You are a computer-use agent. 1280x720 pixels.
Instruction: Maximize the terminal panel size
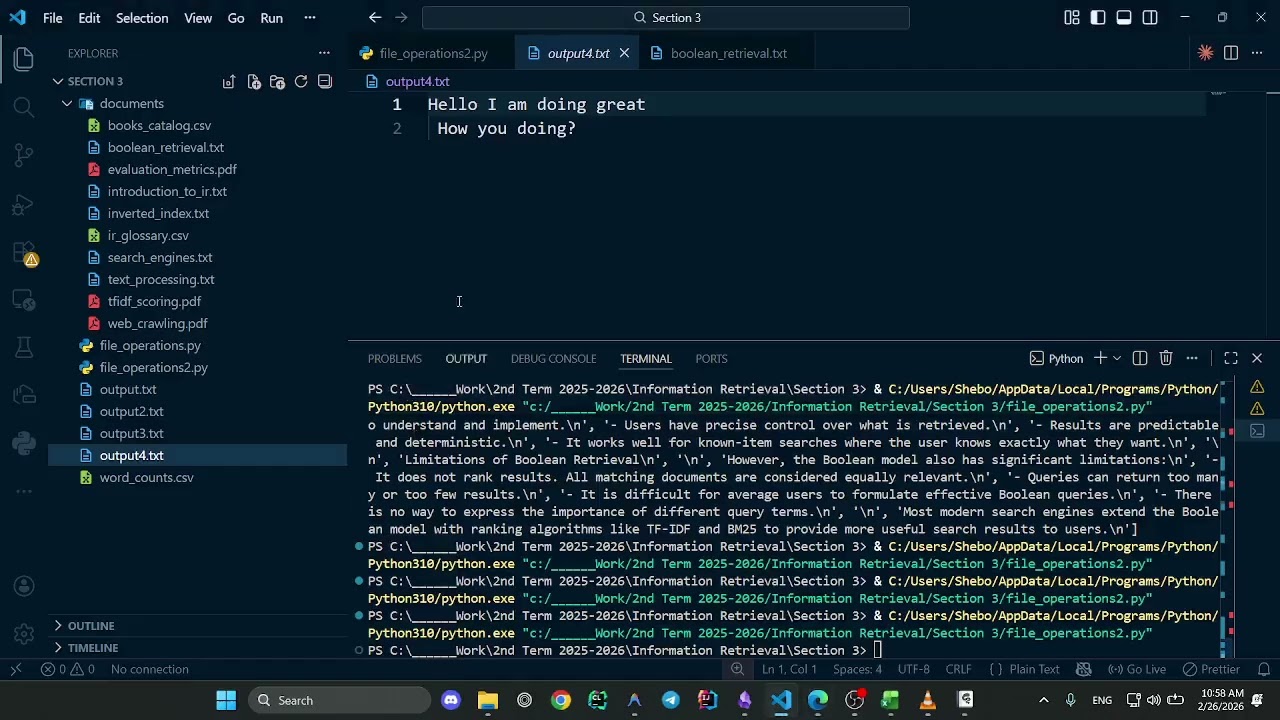pos(1231,358)
